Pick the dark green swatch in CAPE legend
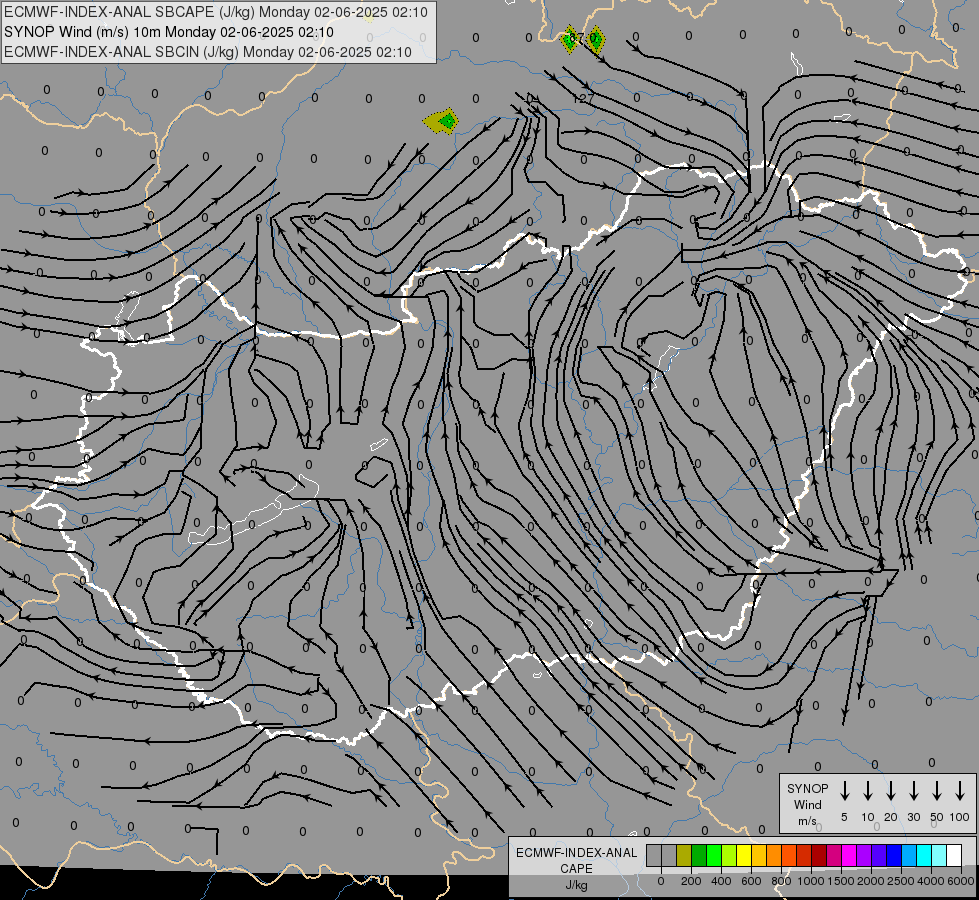The height and width of the screenshot is (900, 979). coord(699,855)
